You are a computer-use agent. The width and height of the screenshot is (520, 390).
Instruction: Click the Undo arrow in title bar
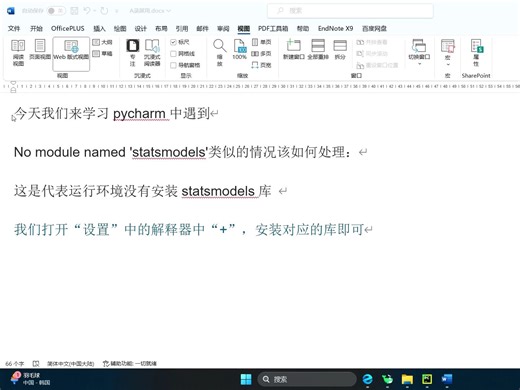pos(87,11)
